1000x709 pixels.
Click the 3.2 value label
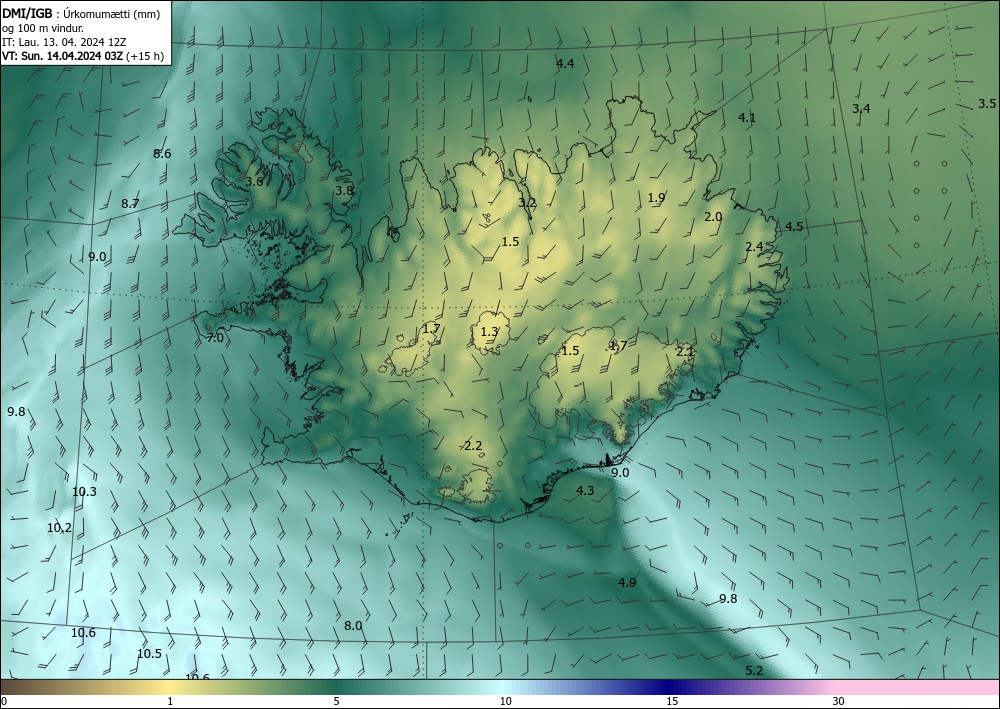(x=527, y=203)
